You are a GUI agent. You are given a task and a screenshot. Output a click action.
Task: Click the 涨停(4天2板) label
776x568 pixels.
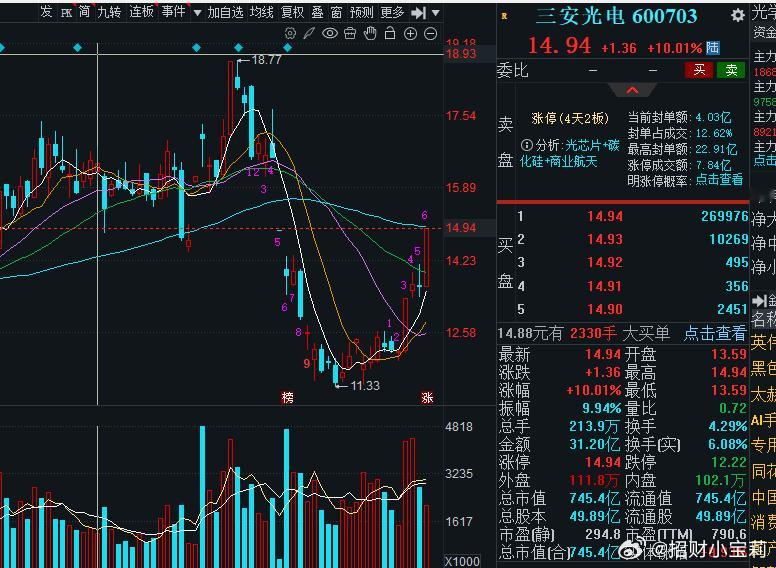tap(570, 118)
